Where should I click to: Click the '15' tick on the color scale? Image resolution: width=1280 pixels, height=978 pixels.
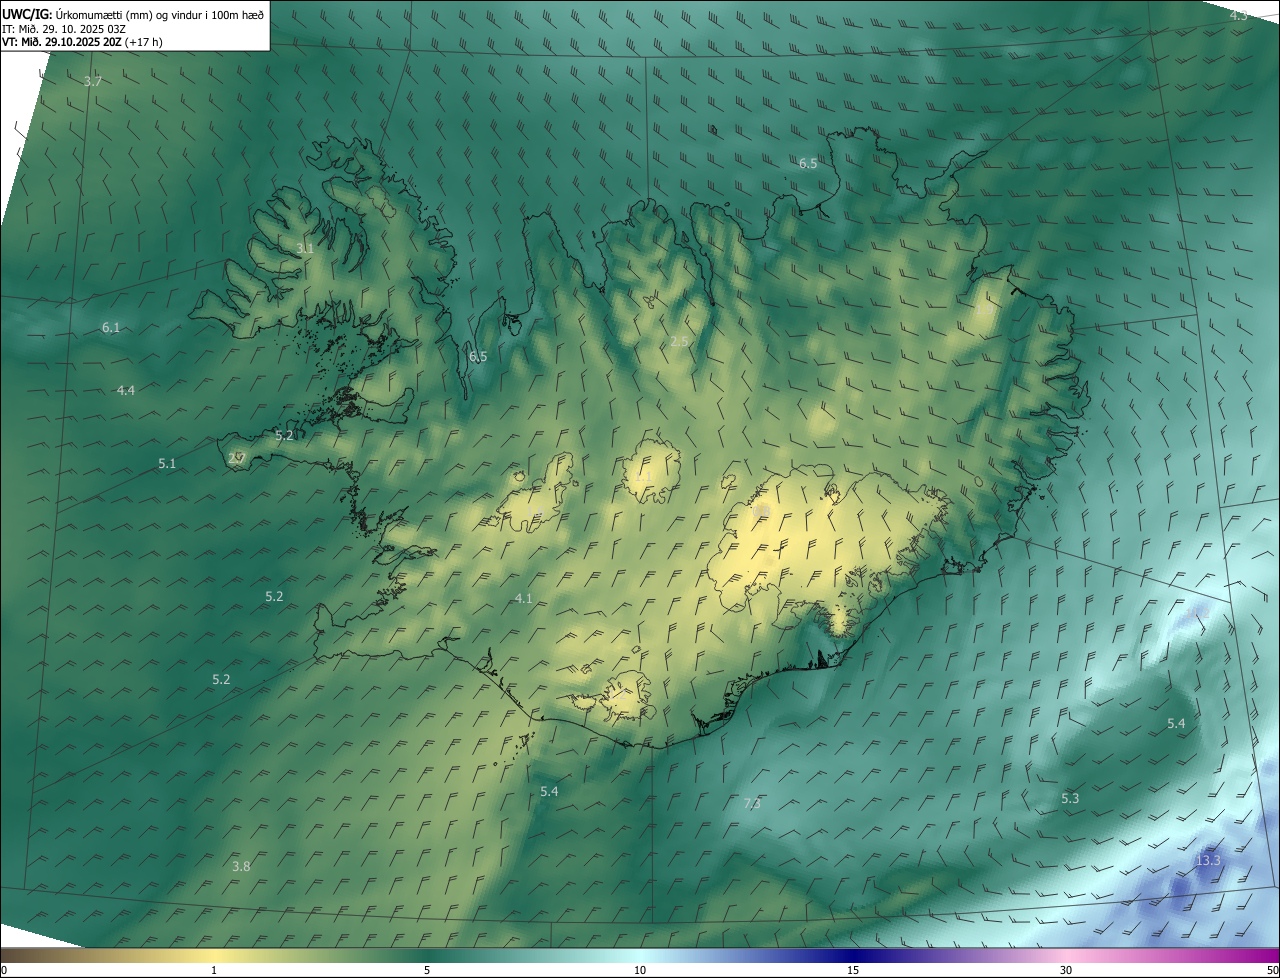click(x=853, y=970)
